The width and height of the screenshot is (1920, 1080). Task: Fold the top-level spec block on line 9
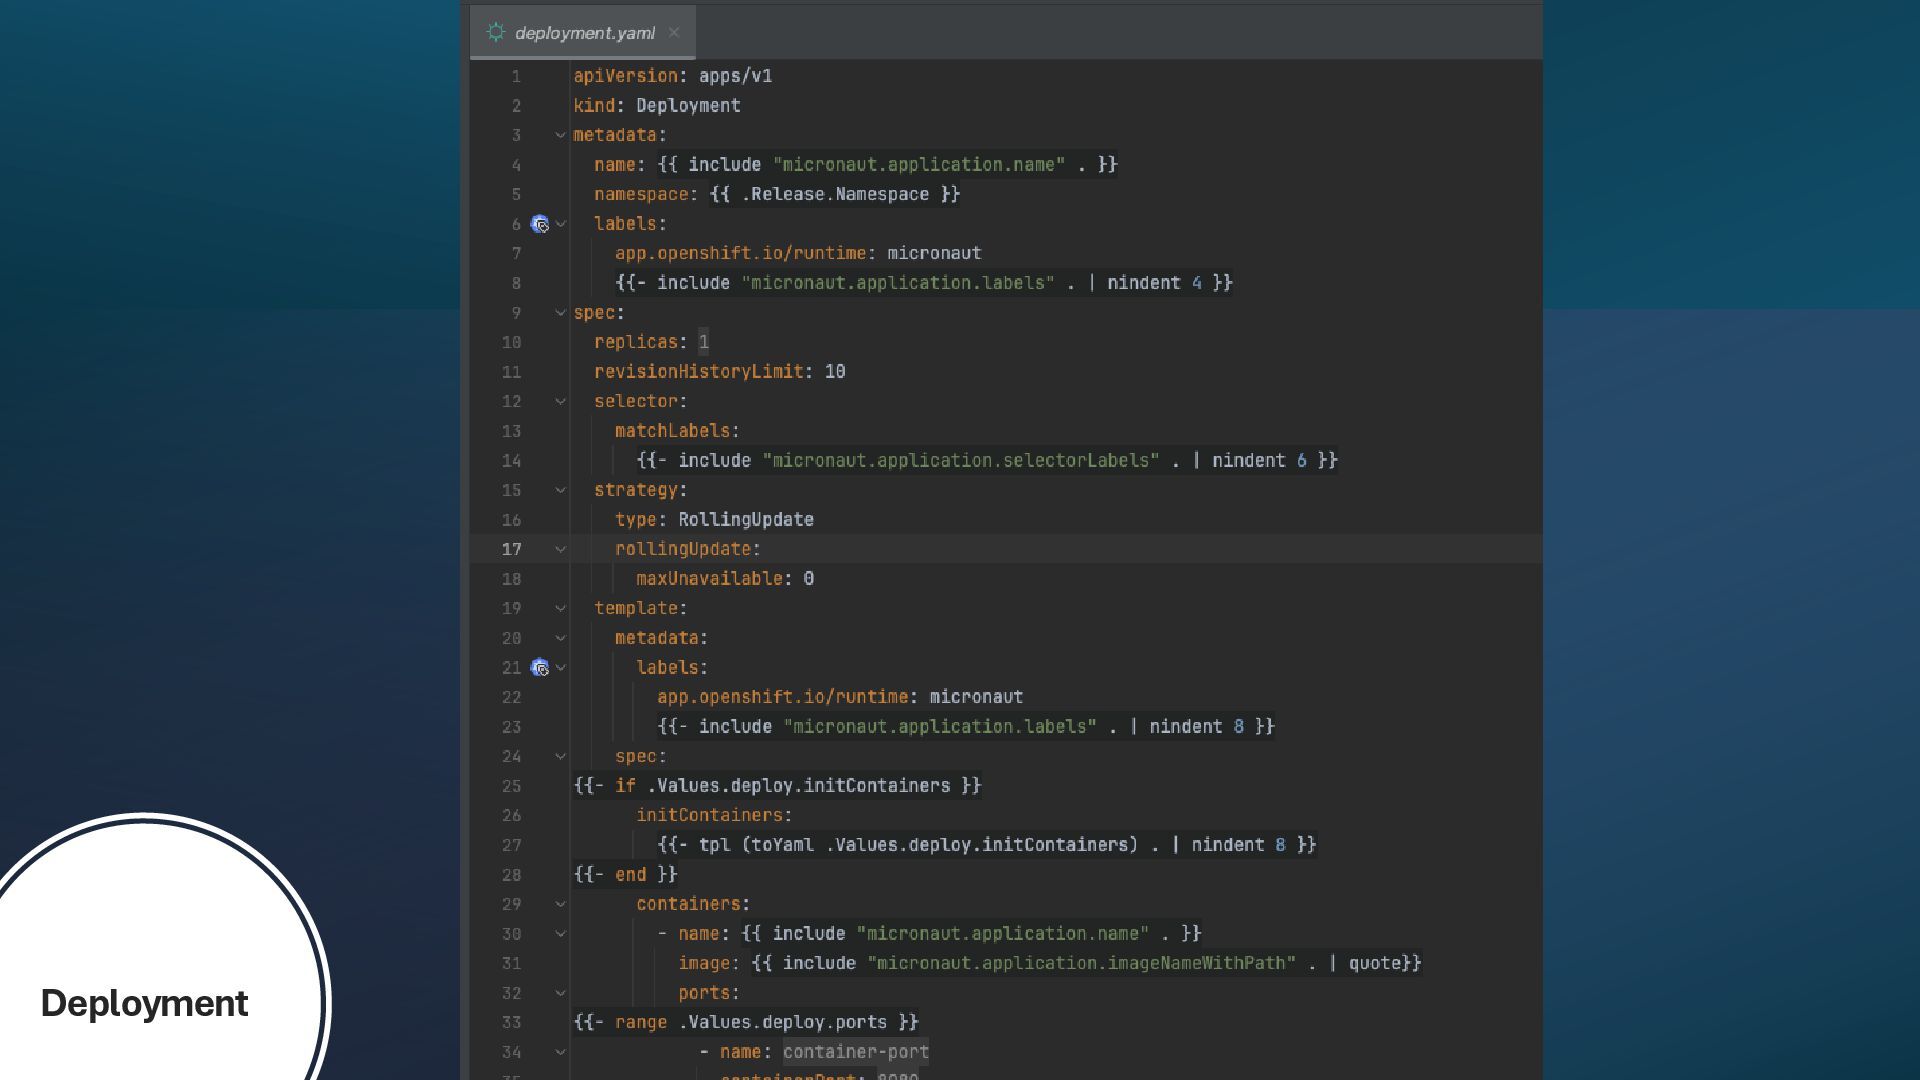point(561,313)
